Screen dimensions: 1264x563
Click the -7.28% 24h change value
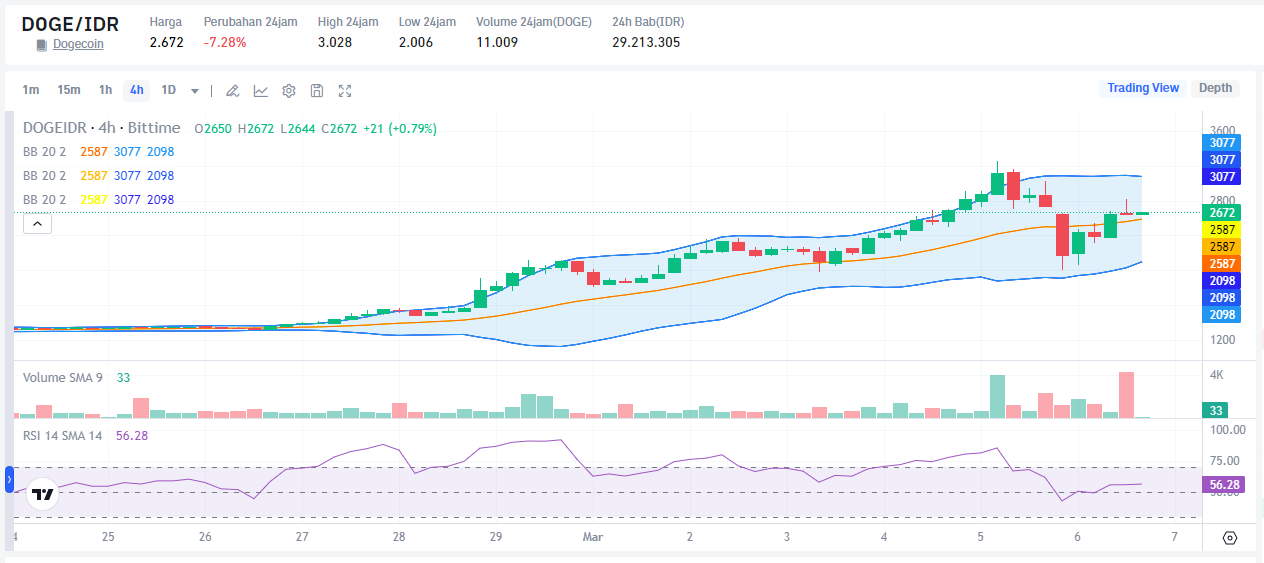[x=224, y=43]
